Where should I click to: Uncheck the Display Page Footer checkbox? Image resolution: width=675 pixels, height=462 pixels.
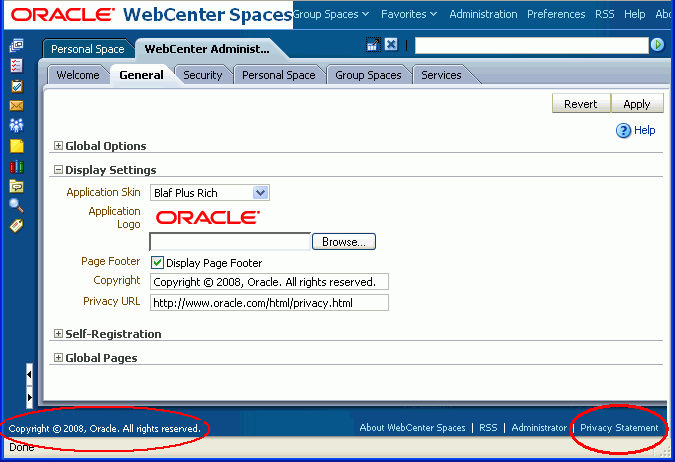pyautogui.click(x=157, y=262)
